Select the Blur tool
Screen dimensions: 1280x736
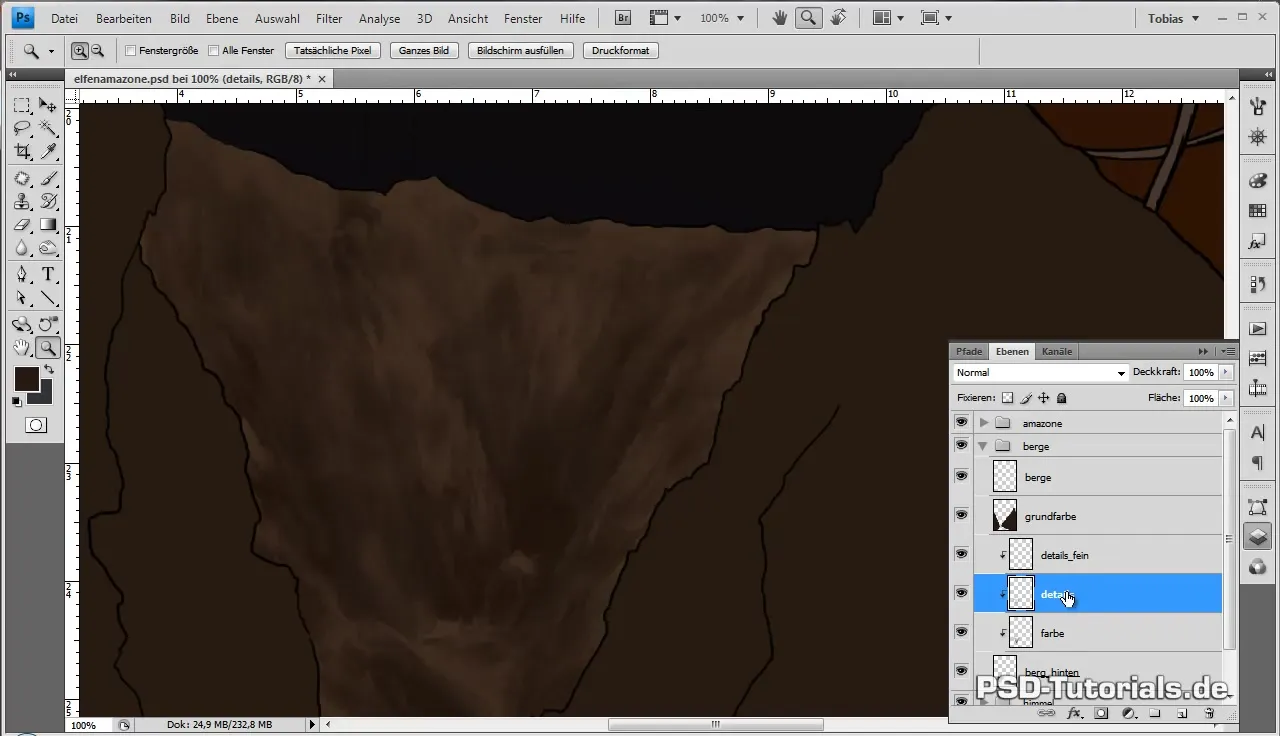(x=22, y=248)
